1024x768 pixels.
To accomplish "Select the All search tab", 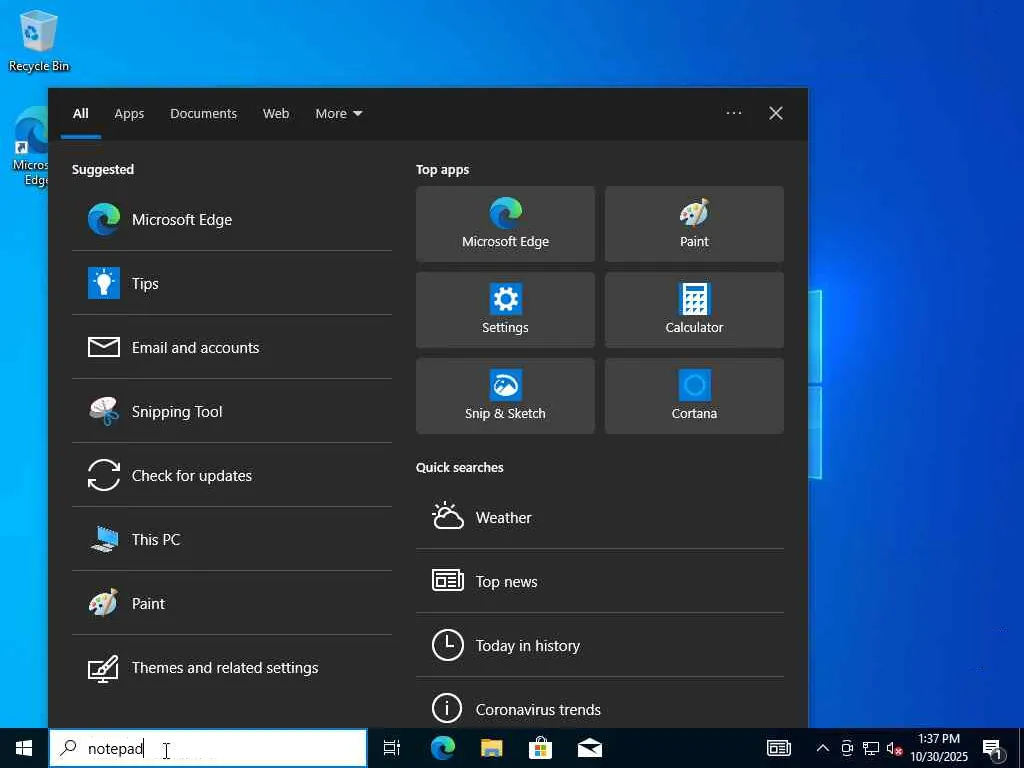I will [81, 114].
